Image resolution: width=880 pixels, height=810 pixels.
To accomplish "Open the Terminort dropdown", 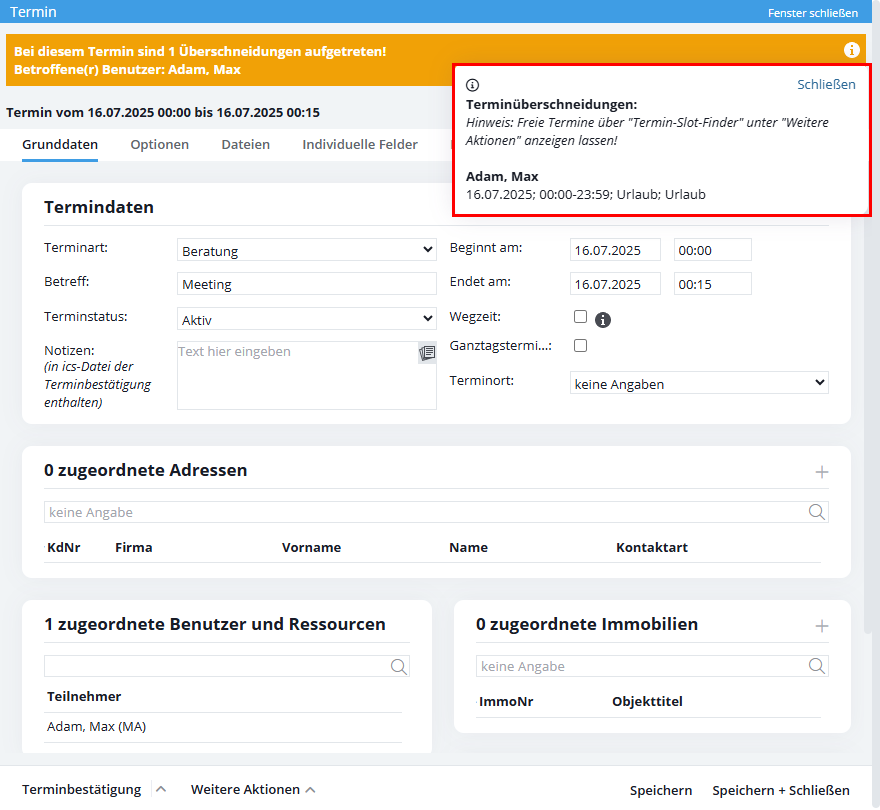I will 699,383.
